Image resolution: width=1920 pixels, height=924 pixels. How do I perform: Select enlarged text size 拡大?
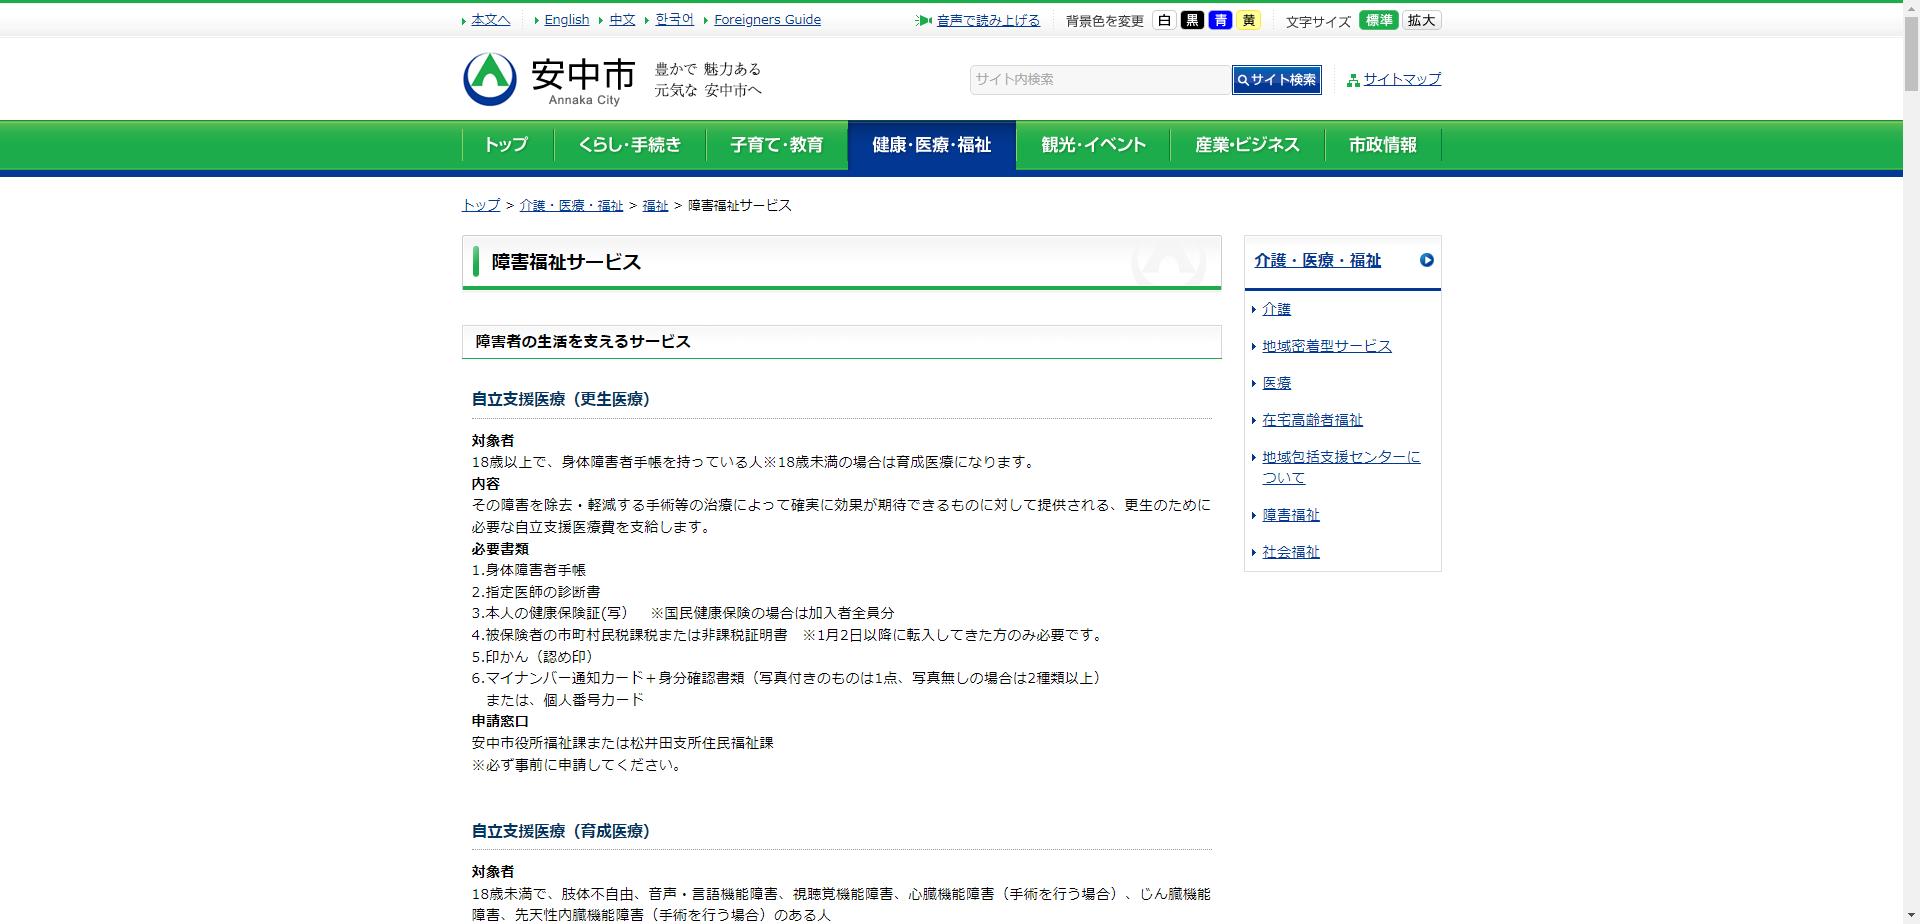pos(1421,20)
